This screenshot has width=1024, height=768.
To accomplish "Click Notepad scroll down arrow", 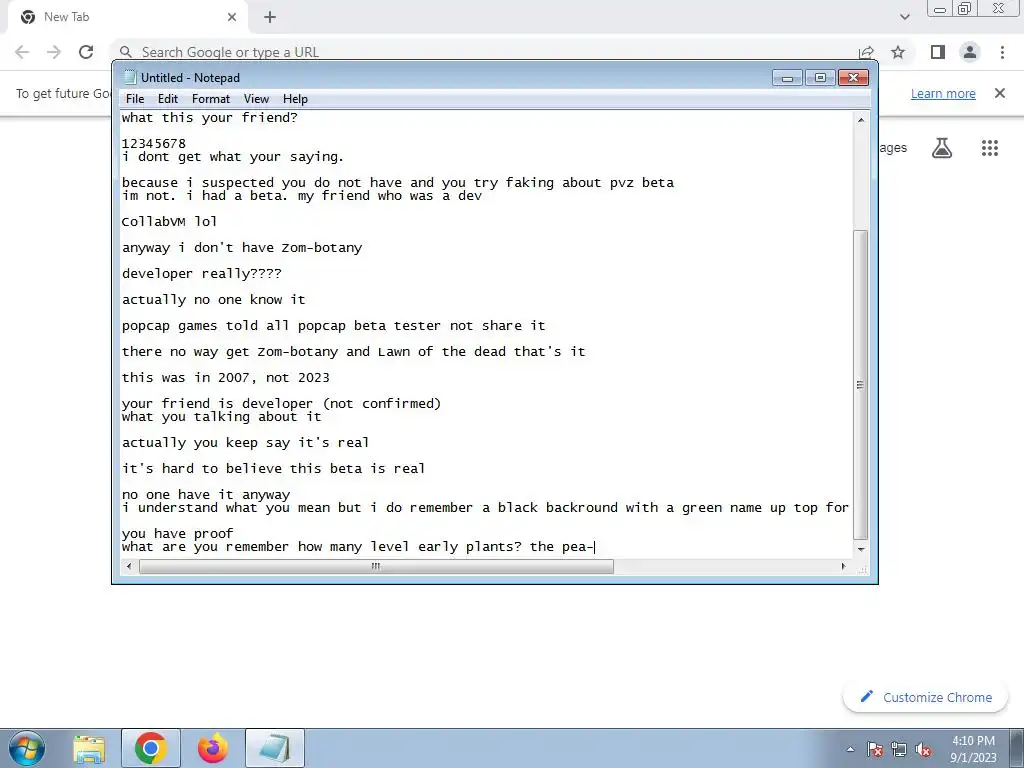I will coord(861,549).
